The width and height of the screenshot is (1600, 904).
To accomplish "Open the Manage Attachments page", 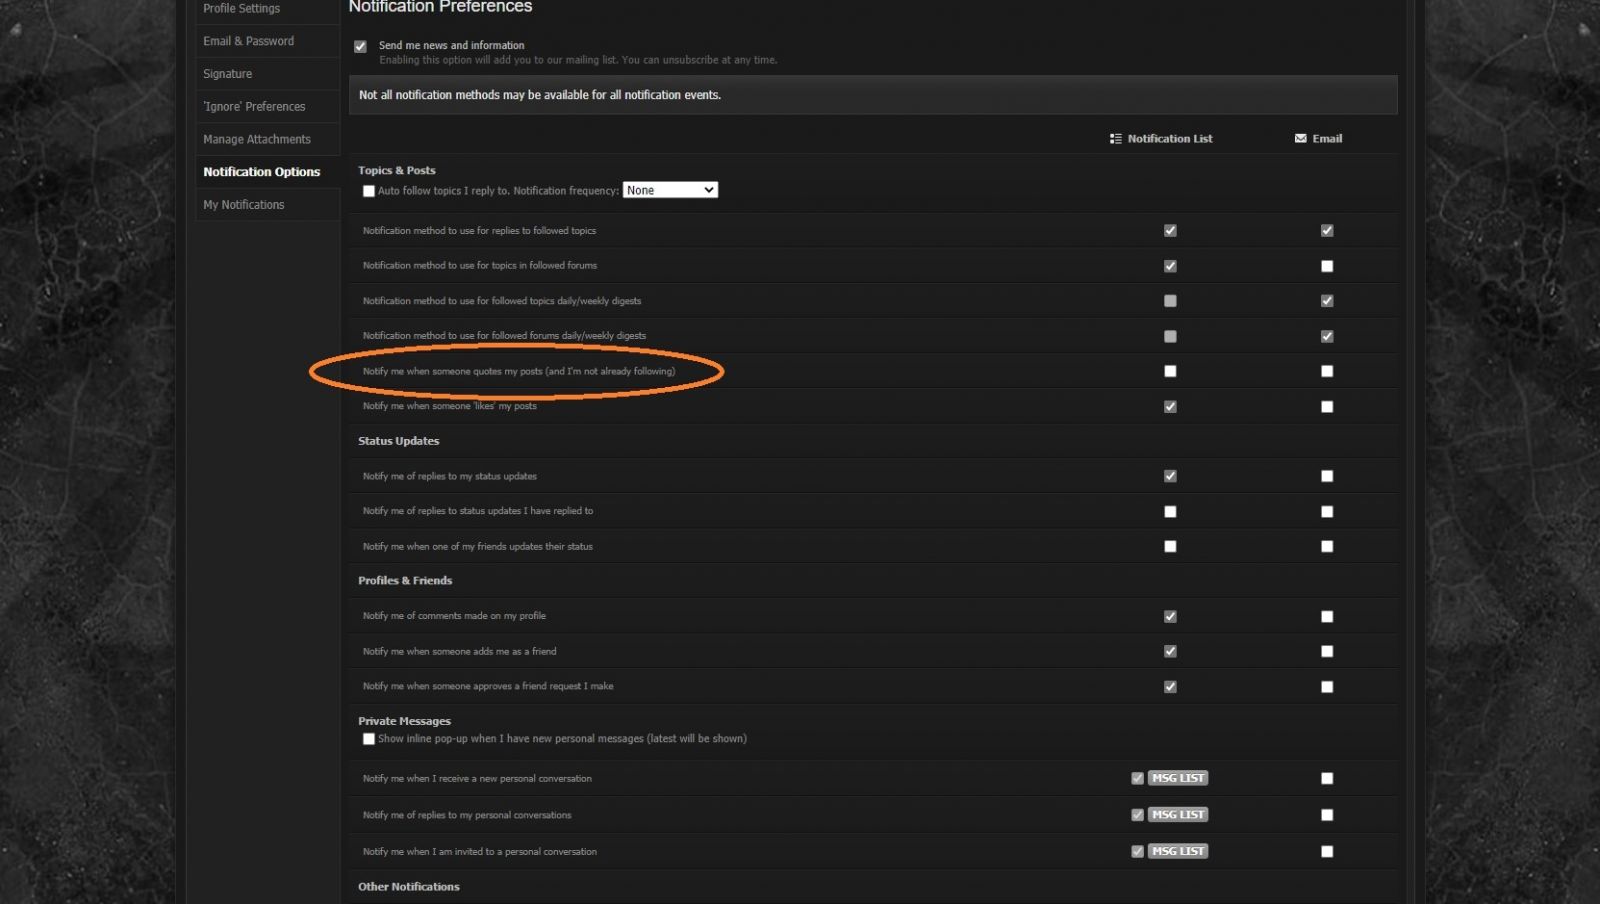I will 257,139.
